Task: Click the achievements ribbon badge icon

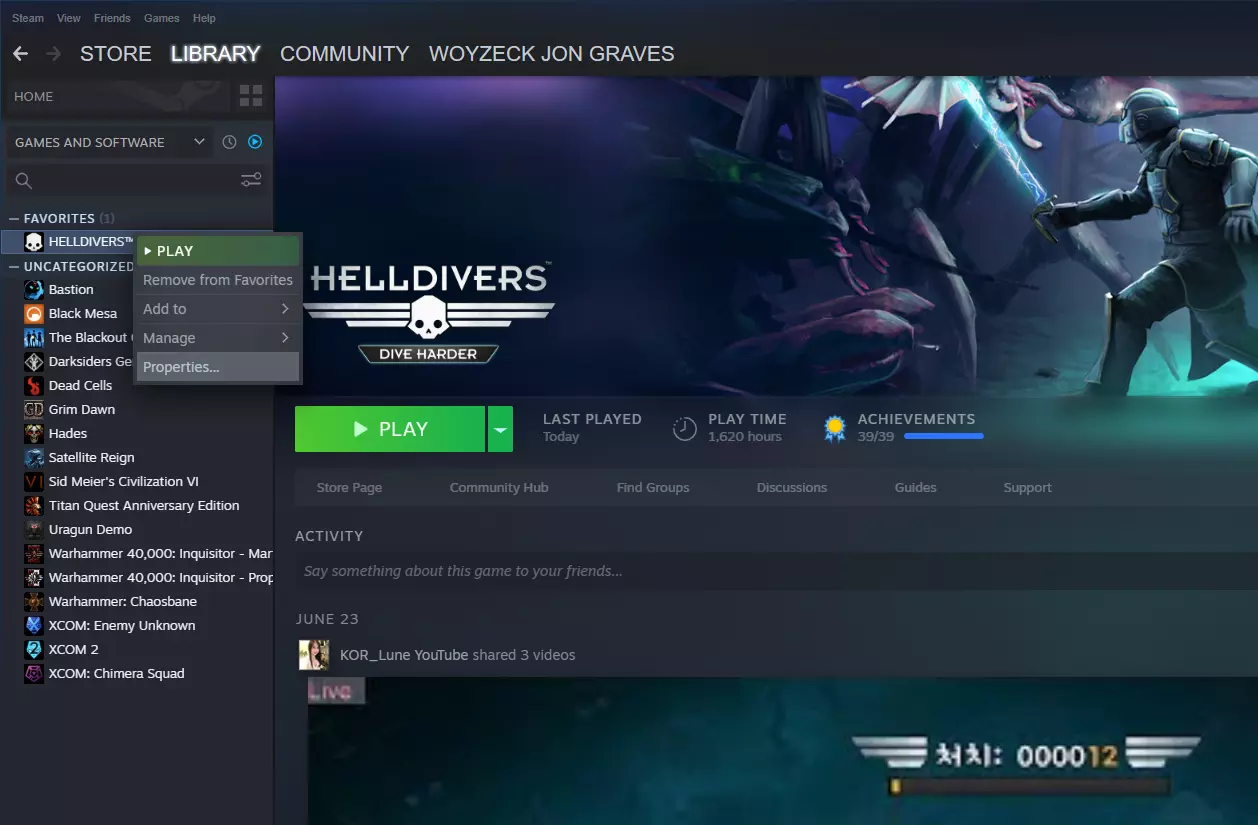Action: (x=834, y=429)
